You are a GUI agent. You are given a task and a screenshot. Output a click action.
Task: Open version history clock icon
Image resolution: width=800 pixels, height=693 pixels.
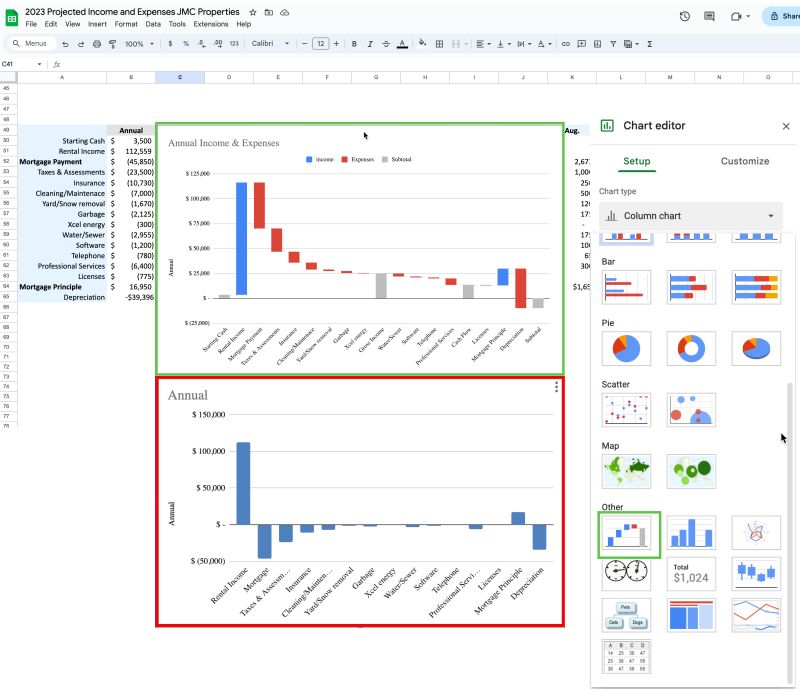[684, 16]
